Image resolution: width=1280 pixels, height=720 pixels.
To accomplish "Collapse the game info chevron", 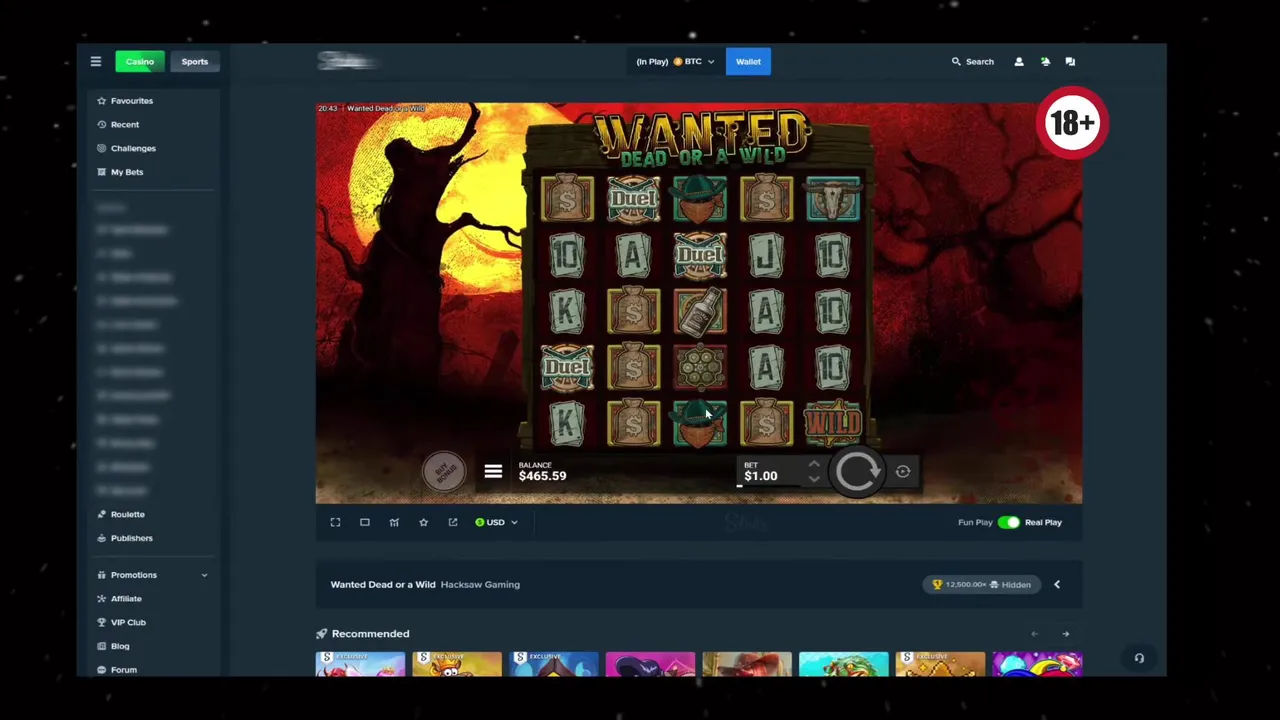I will point(1057,584).
